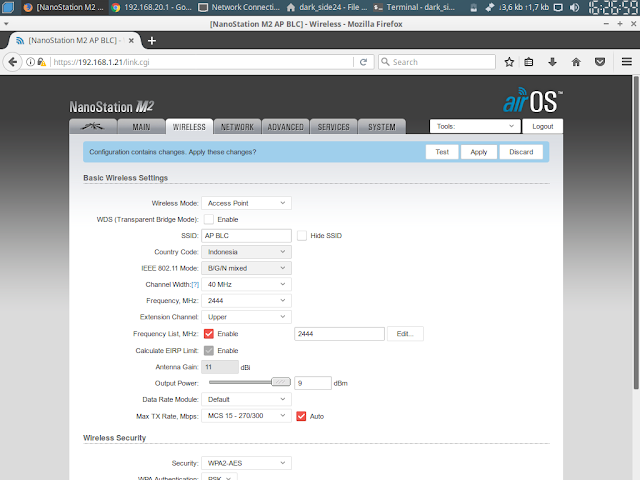640x480 pixels.
Task: Open Channel Width dropdown
Action: coord(247,284)
